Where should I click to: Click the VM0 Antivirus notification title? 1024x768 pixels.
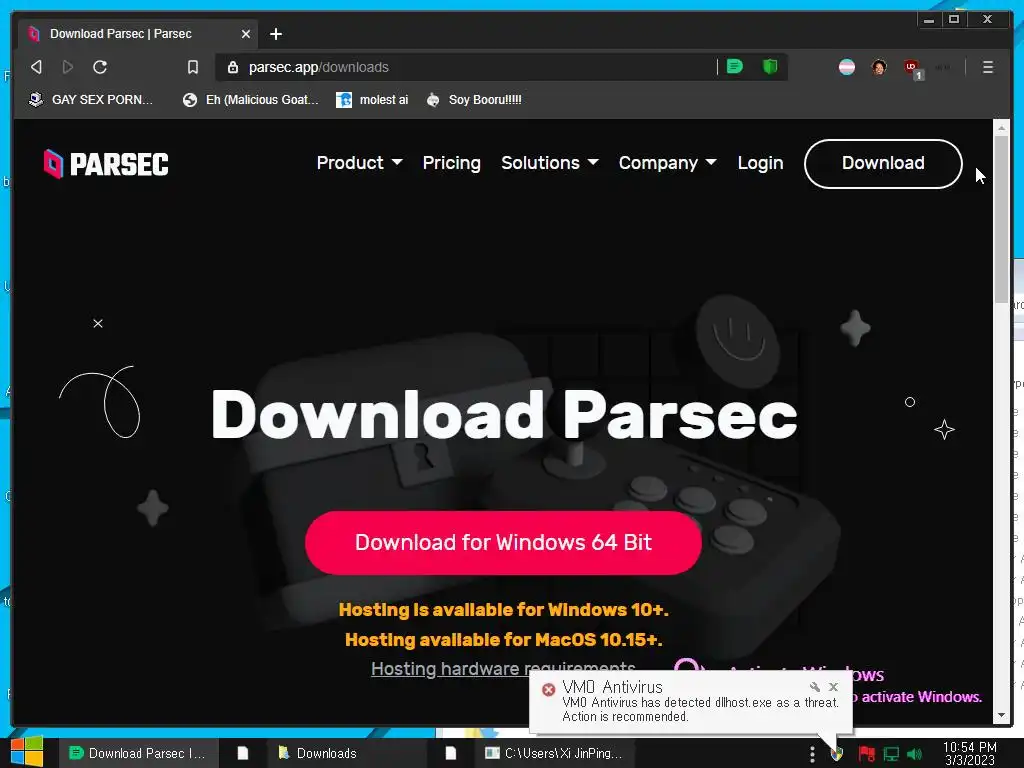[x=612, y=687]
